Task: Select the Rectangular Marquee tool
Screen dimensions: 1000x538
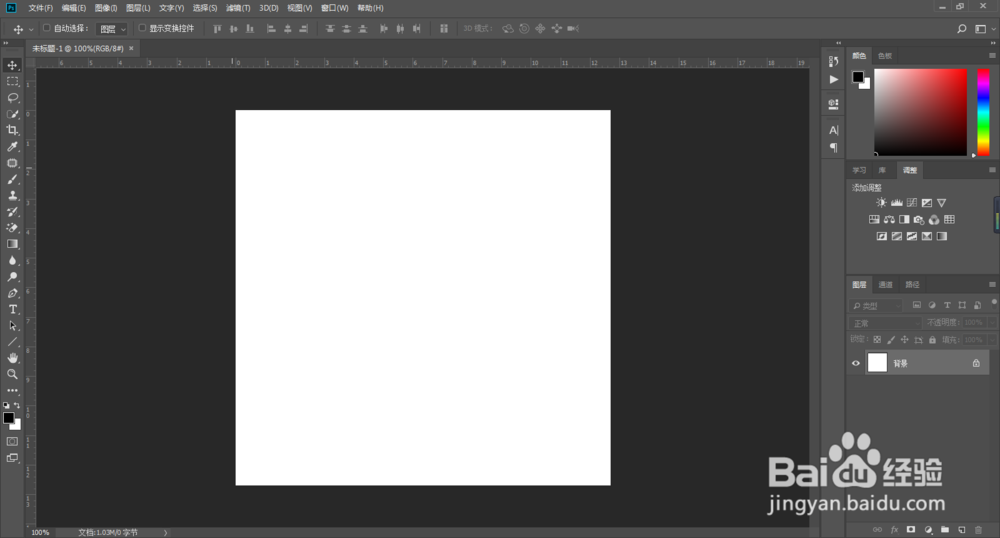Action: [12, 82]
